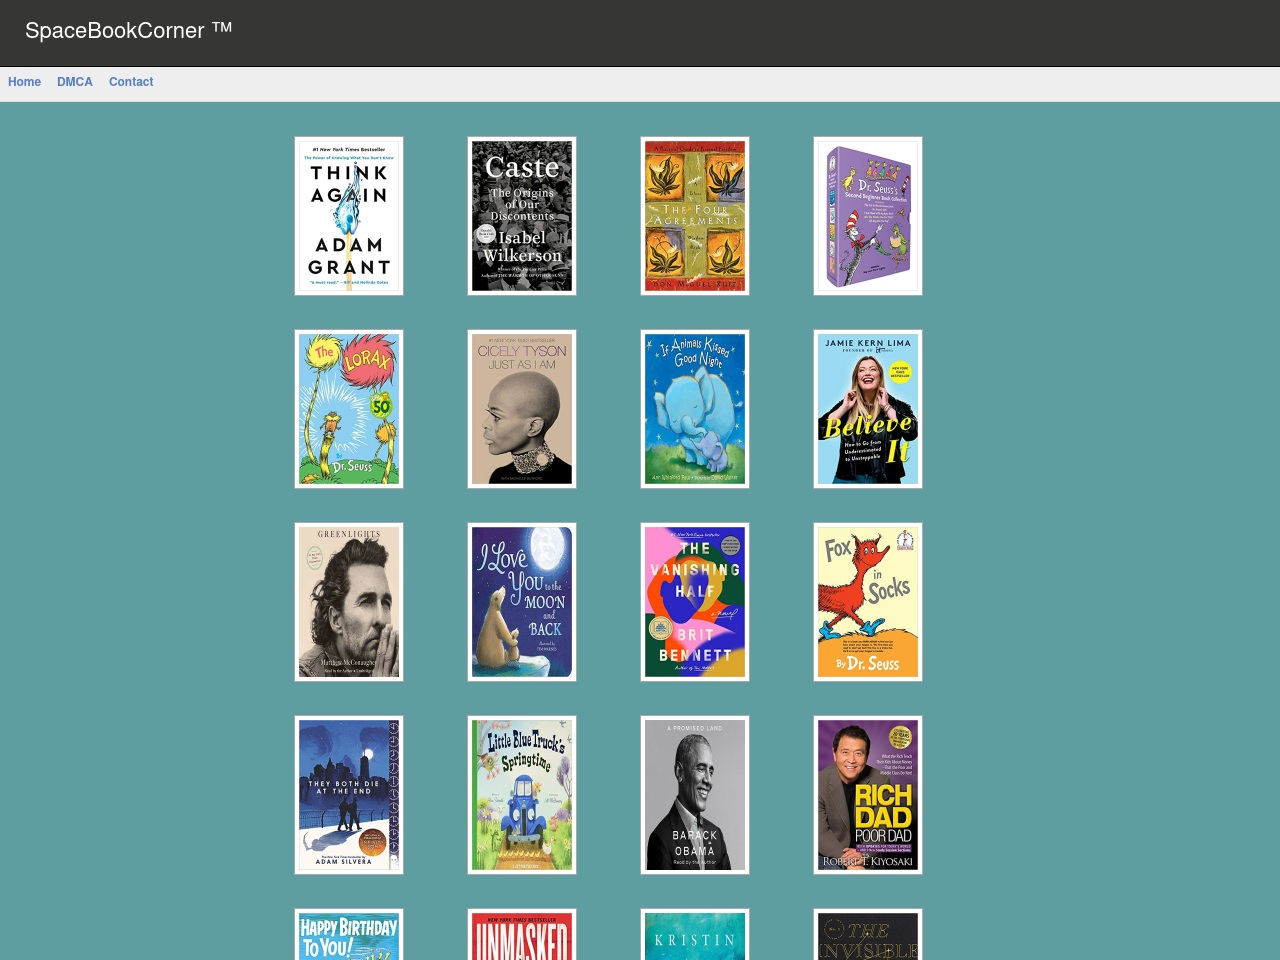Open If Animals Kissed Good Night cover
The image size is (1280, 960).
click(695, 409)
